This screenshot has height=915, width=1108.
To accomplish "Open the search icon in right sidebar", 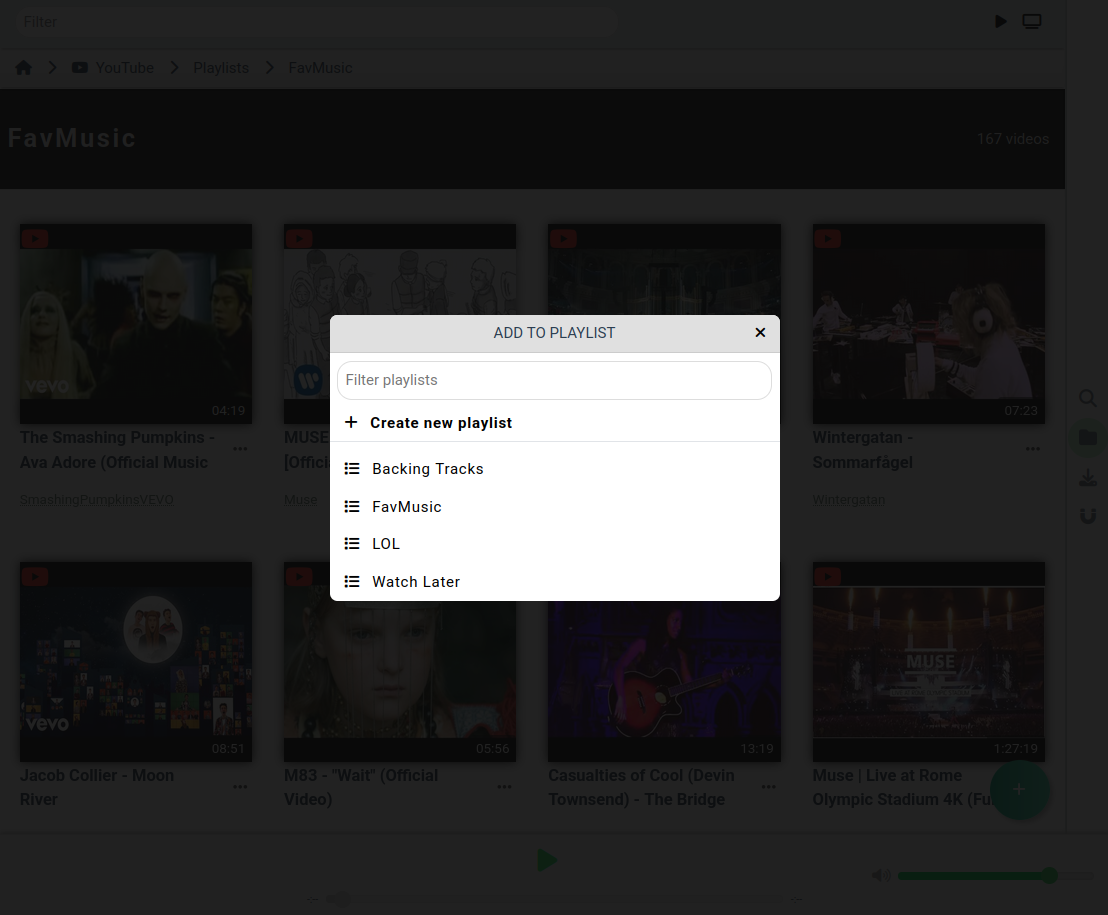I will (1088, 399).
